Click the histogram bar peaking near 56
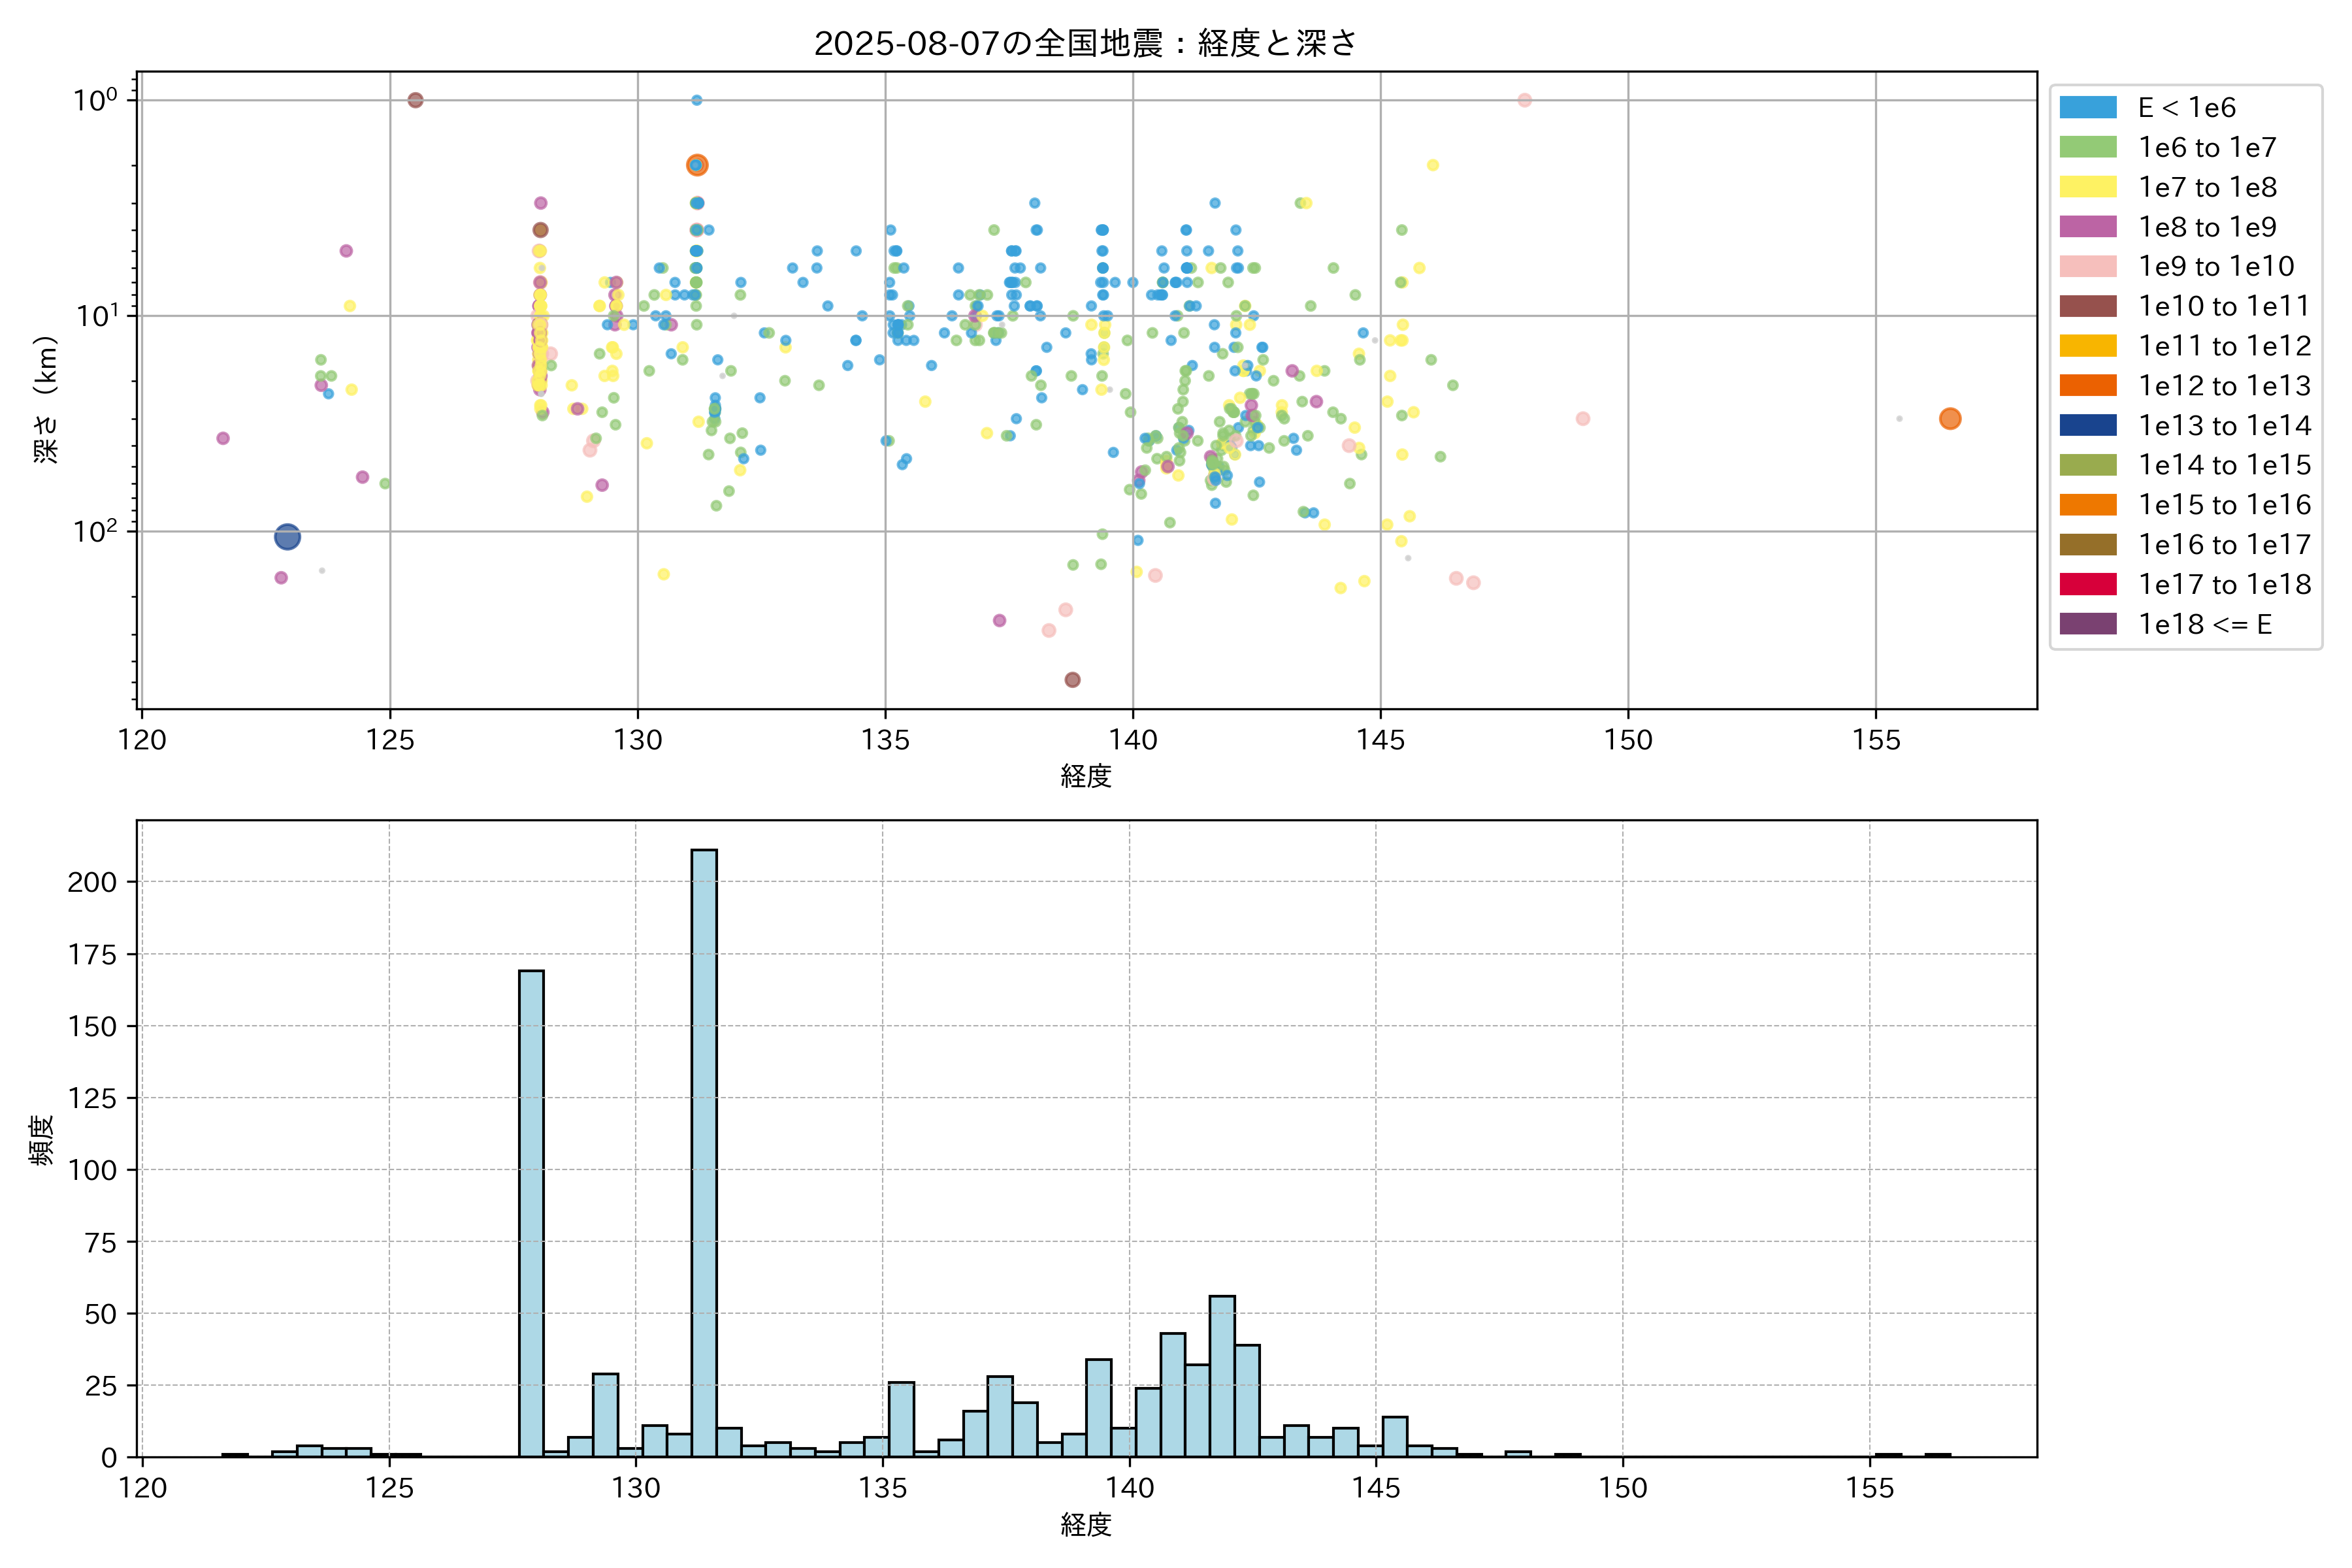Image resolution: width=2352 pixels, height=1568 pixels. click(x=1221, y=1376)
